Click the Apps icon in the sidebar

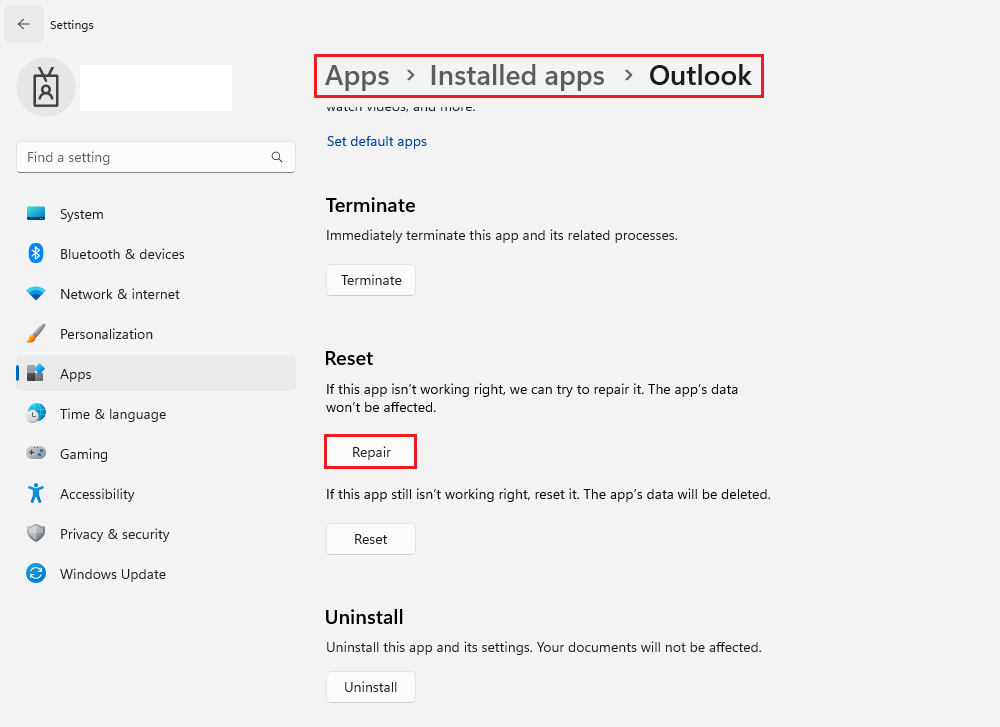pyautogui.click(x=36, y=373)
